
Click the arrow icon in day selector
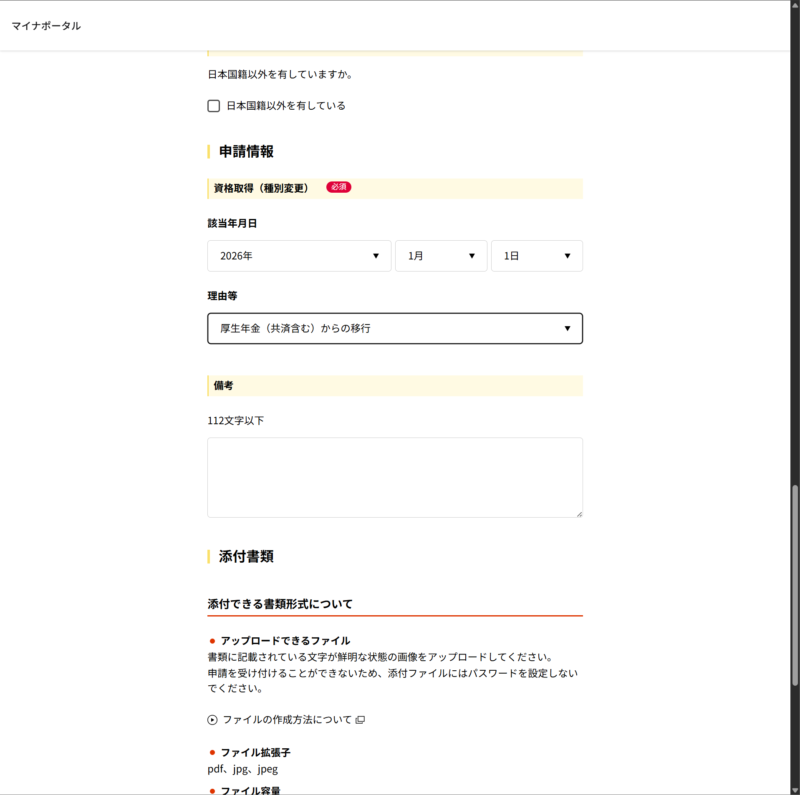[567, 256]
